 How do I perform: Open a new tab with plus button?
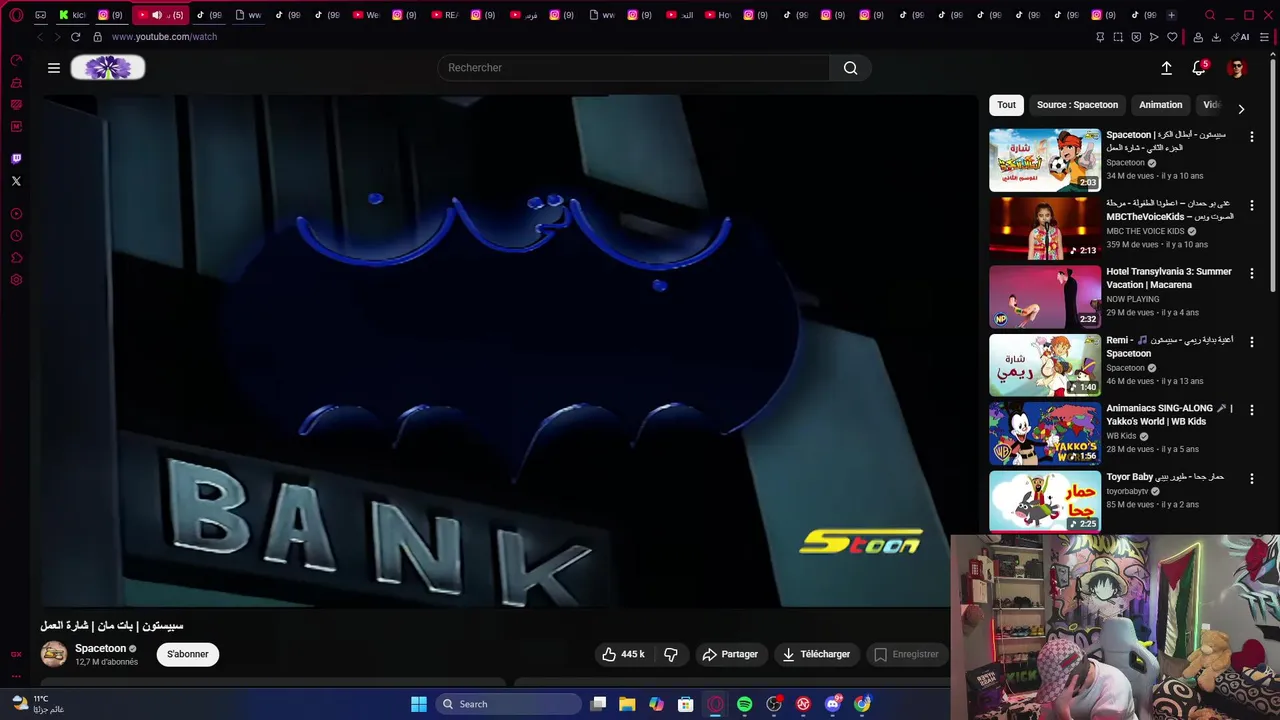pyautogui.click(x=1171, y=15)
